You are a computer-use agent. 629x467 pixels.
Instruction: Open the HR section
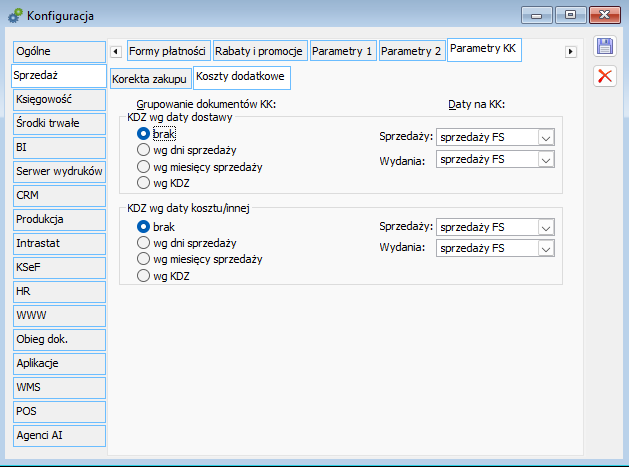(x=59, y=291)
